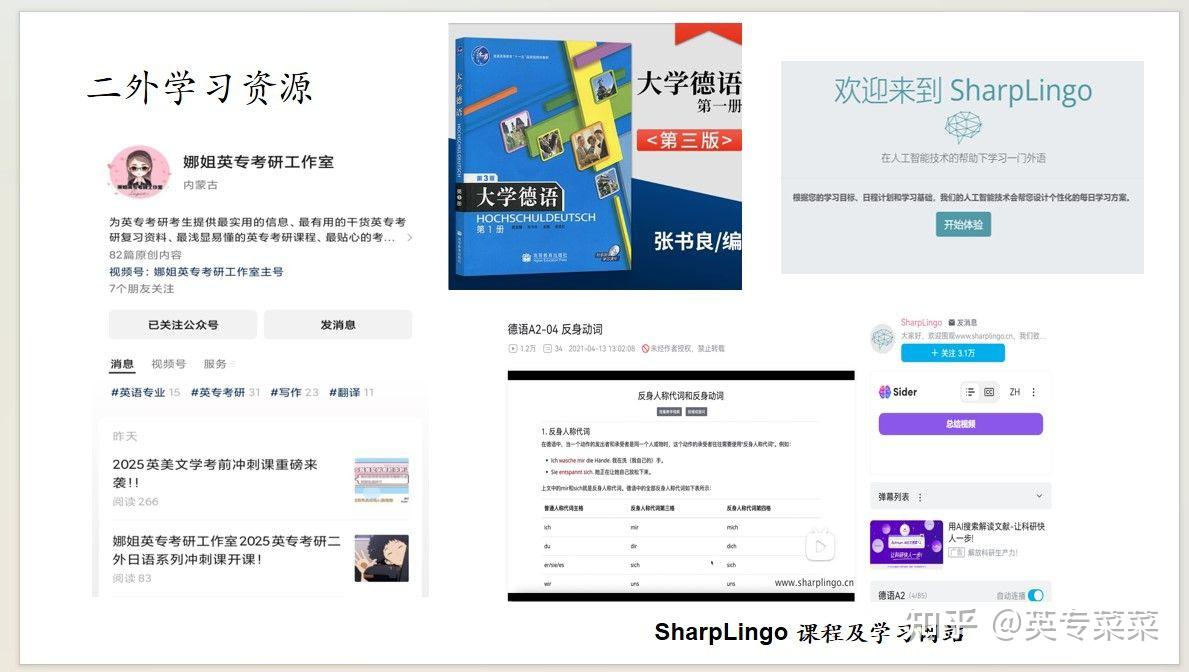Click the 昨天 date label
Screen dimensions: 1189x672
pyautogui.click(x=124, y=436)
